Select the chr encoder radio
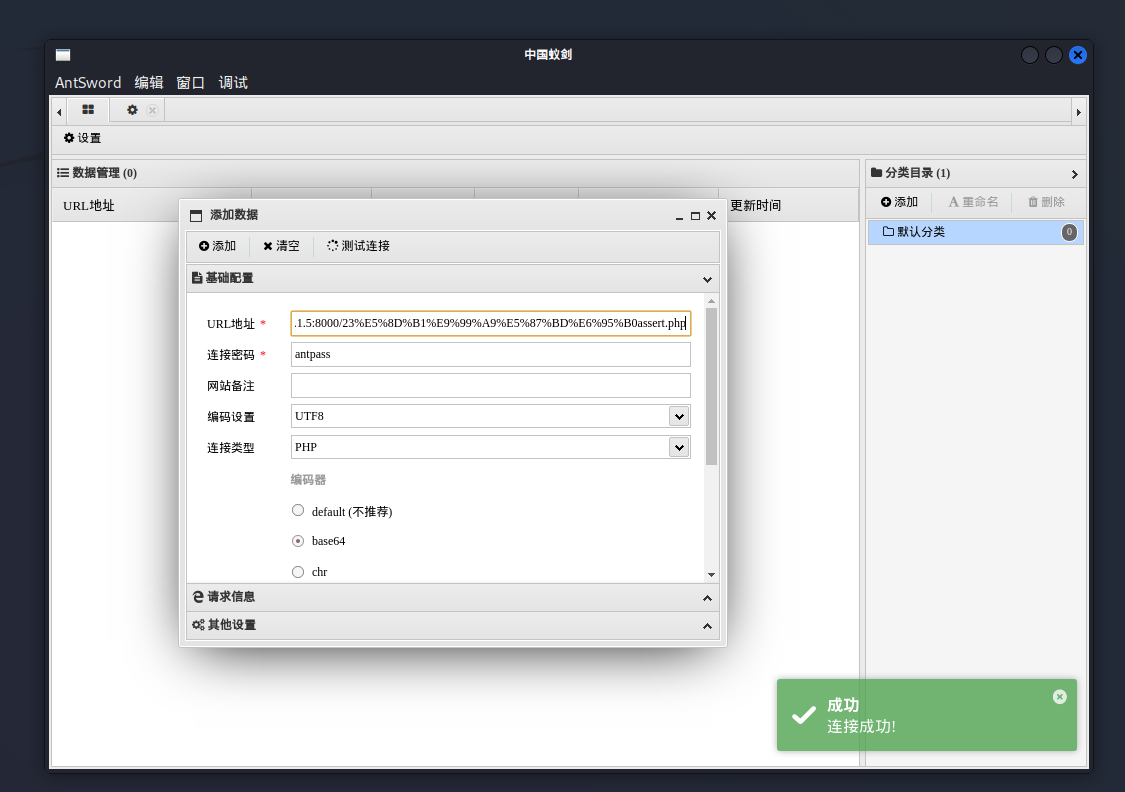This screenshot has width=1125, height=792. point(298,572)
